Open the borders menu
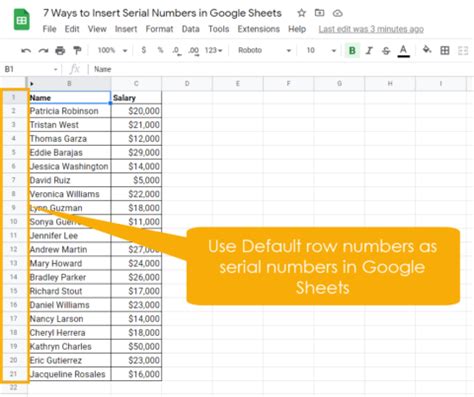This screenshot has height=397, width=474. [445, 51]
